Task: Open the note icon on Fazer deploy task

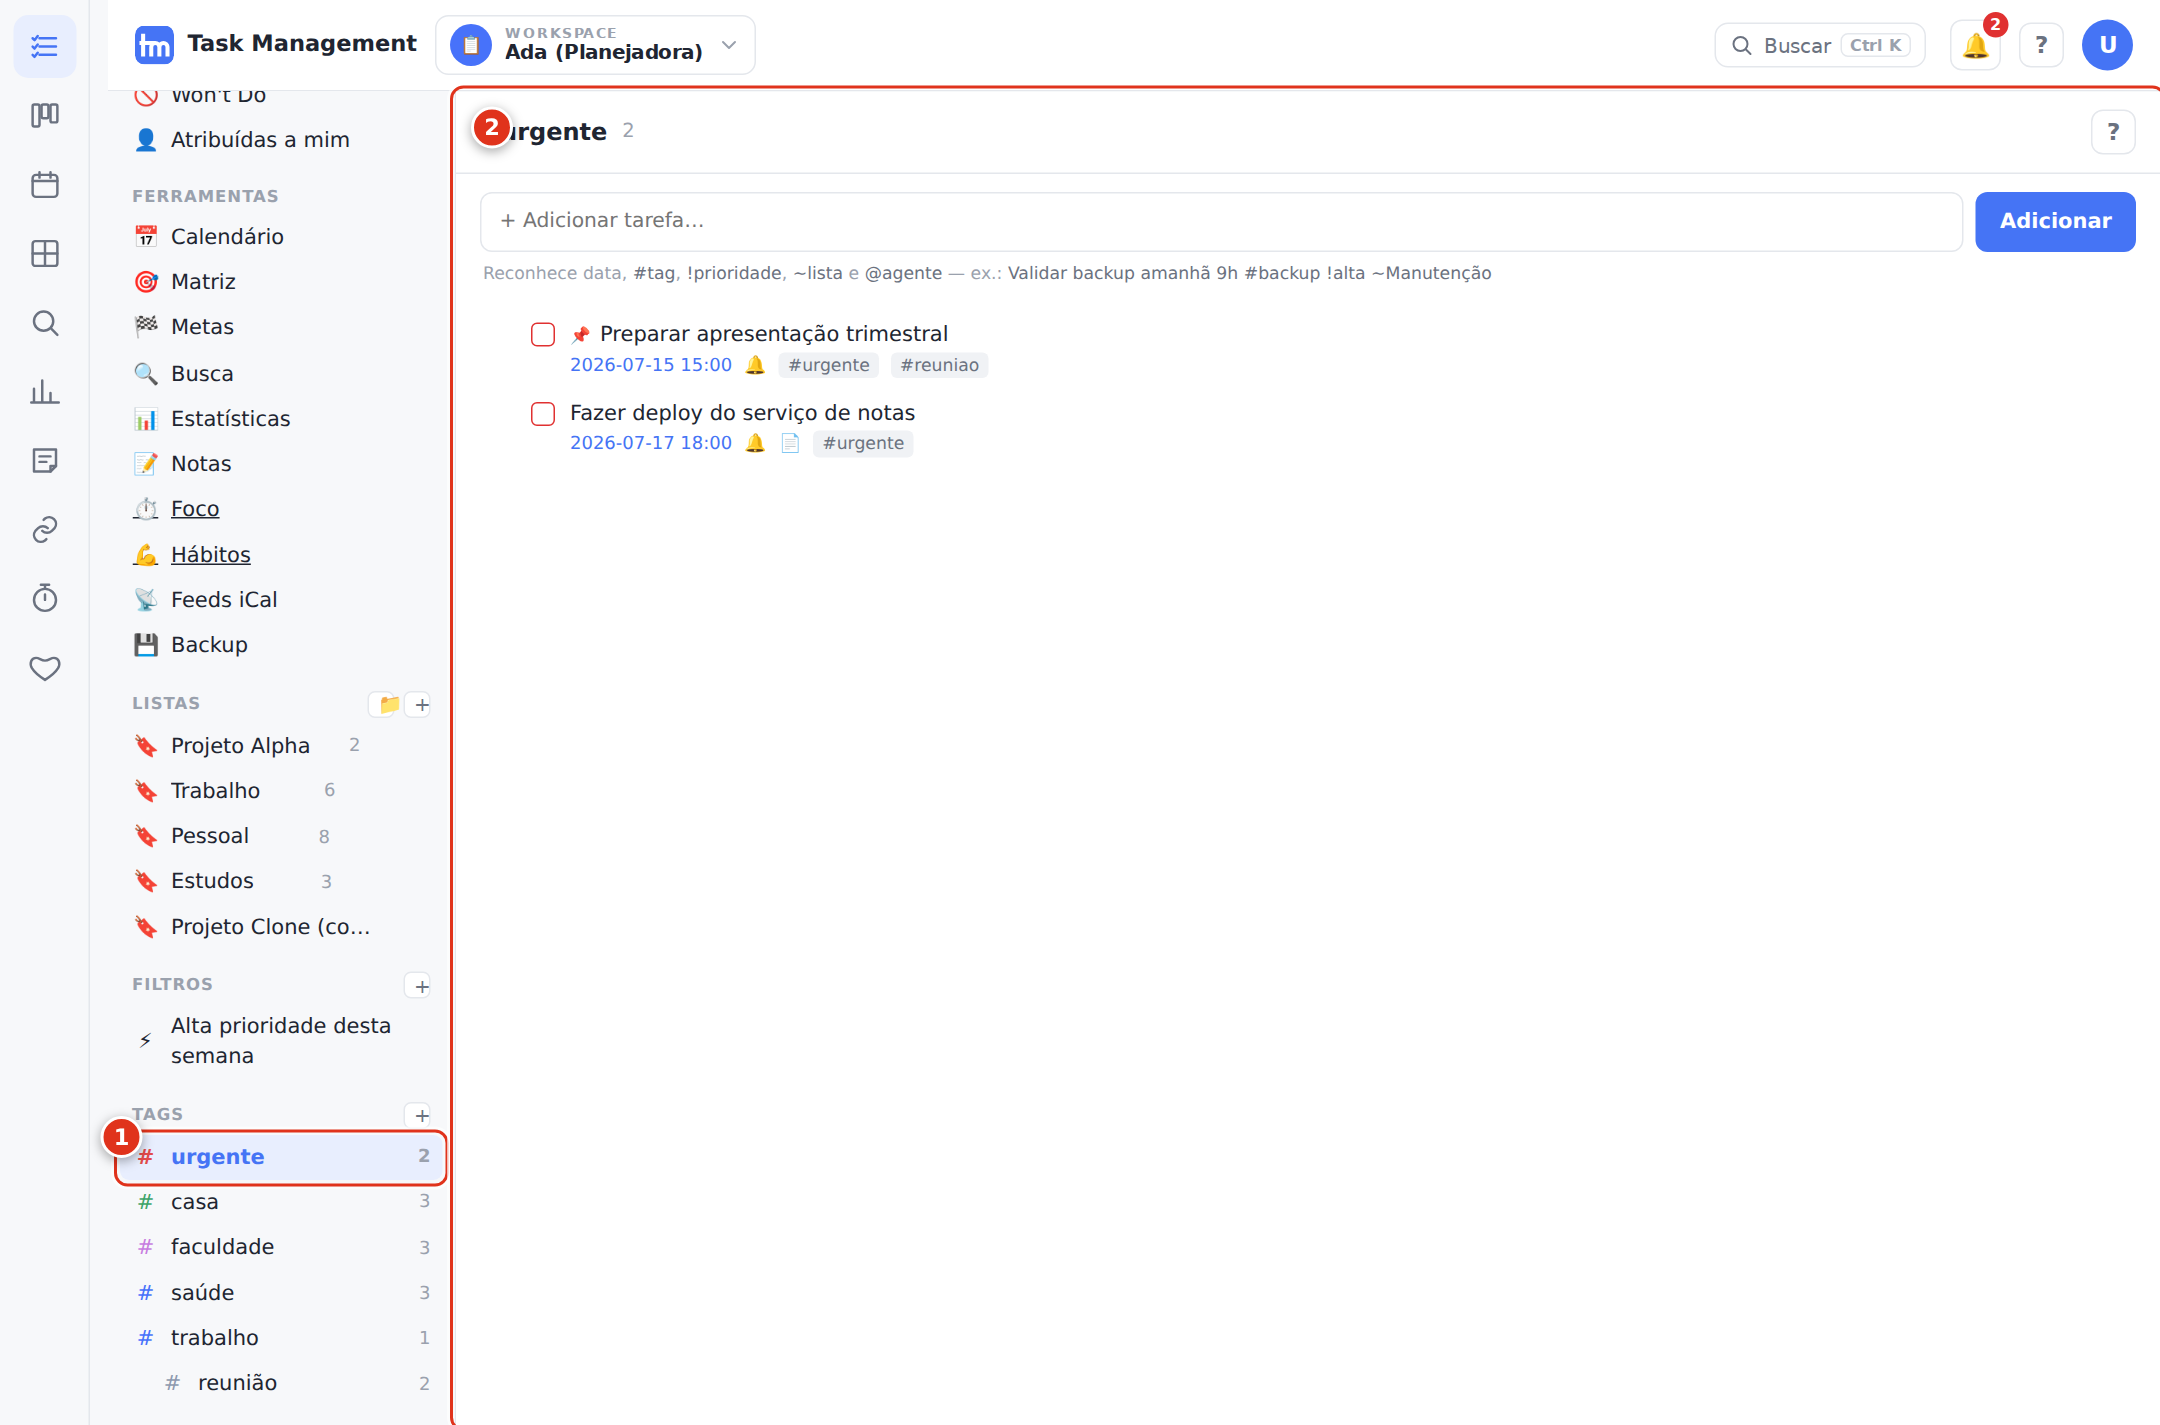Action: point(790,443)
